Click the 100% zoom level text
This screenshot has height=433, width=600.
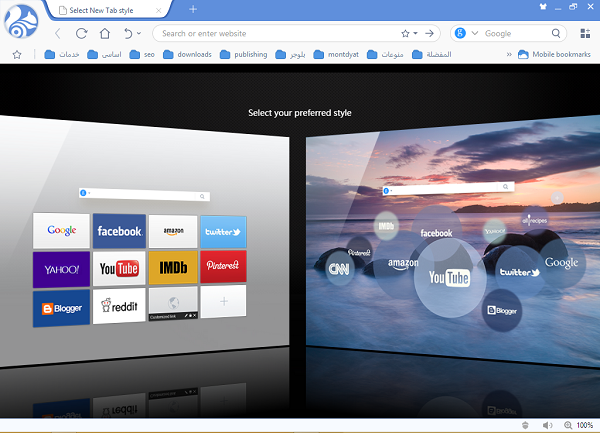point(585,425)
